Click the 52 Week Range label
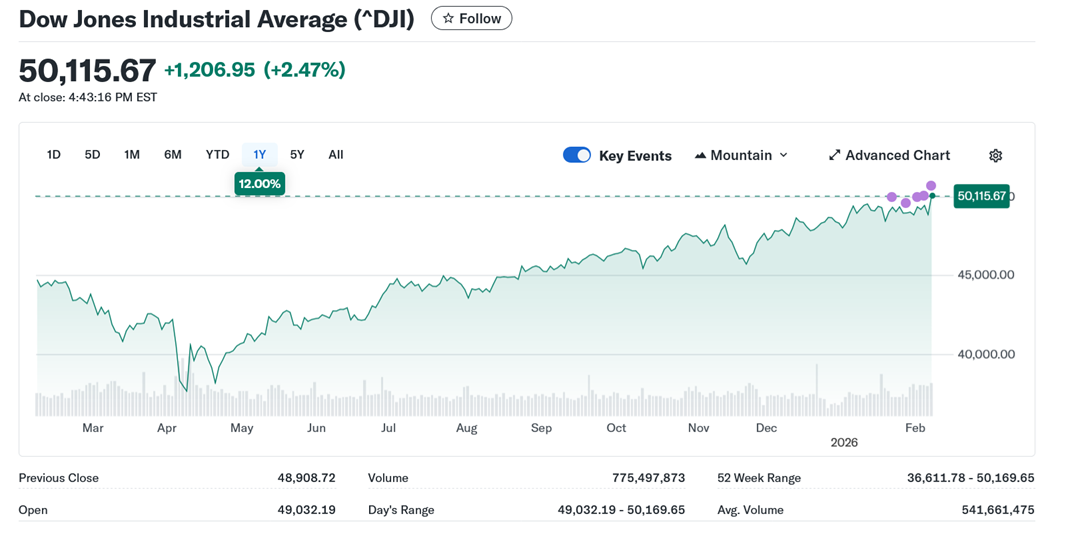The image size is (1091, 559). pyautogui.click(x=759, y=478)
